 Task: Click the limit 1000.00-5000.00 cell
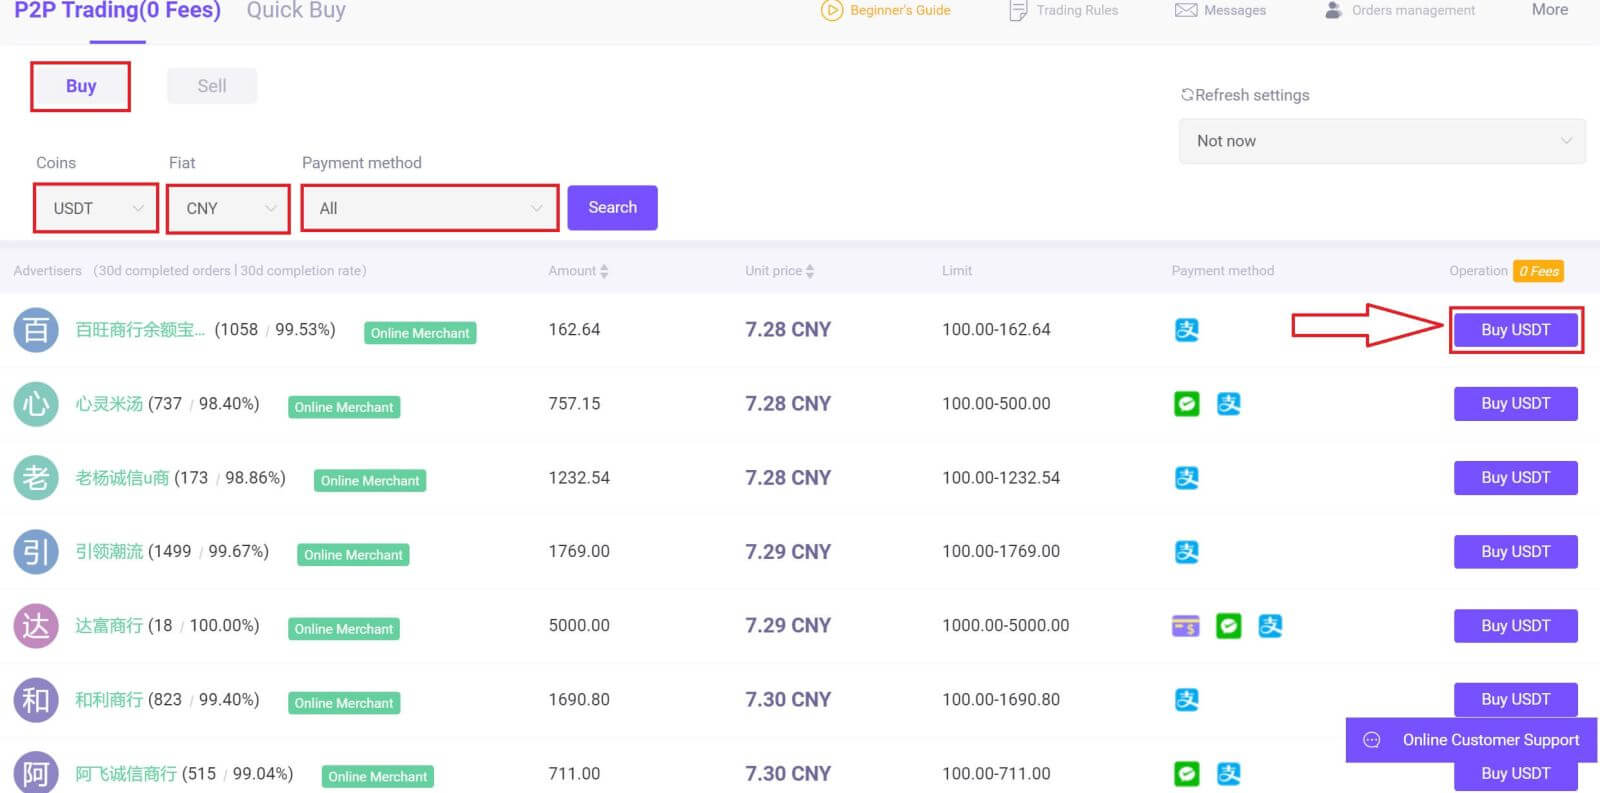point(1005,626)
